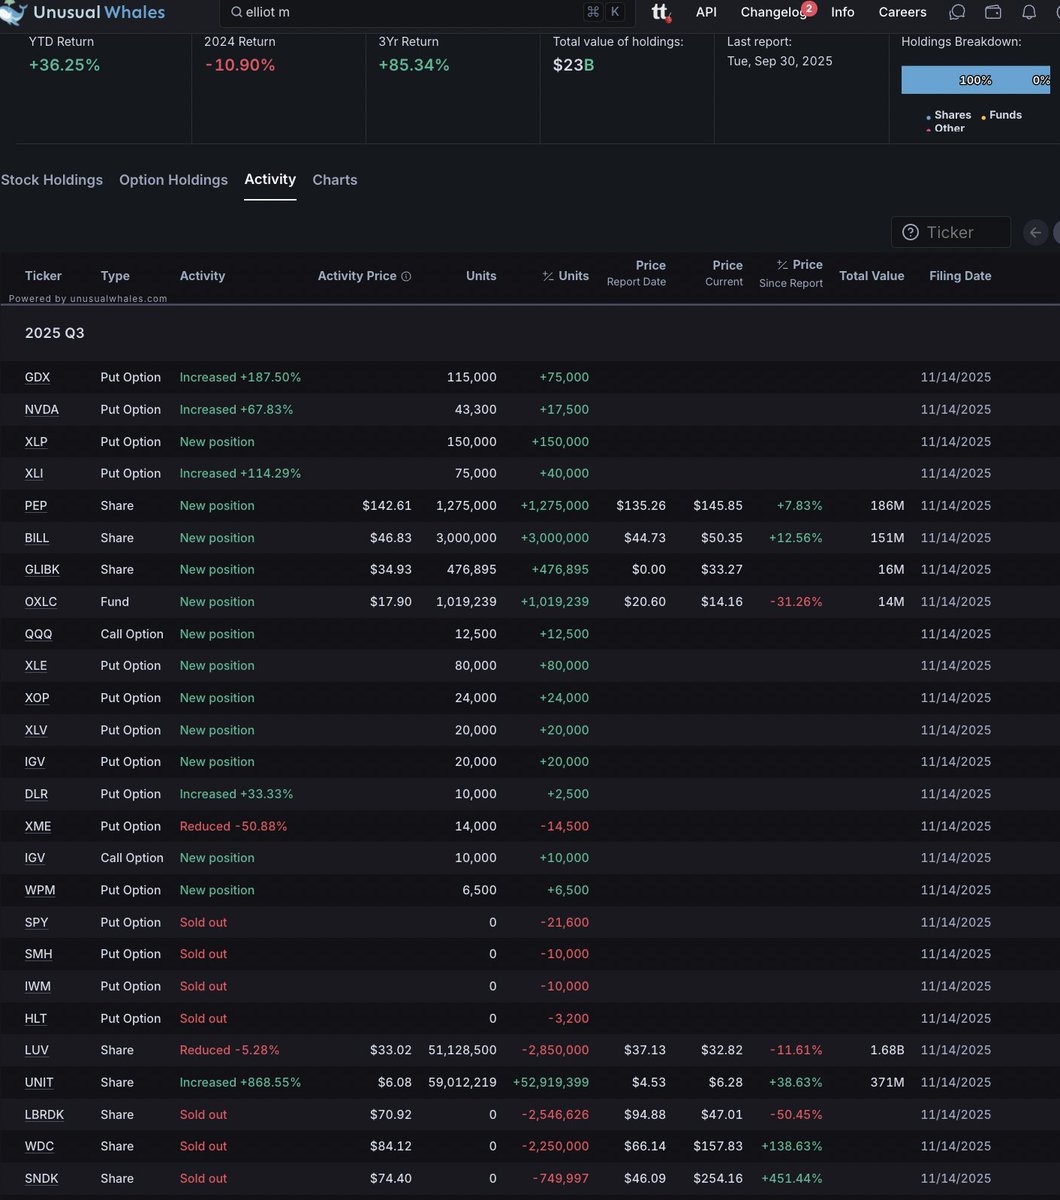The height and width of the screenshot is (1200, 1060).
Task: Click the info icon beside Activity Price
Action: (x=406, y=276)
